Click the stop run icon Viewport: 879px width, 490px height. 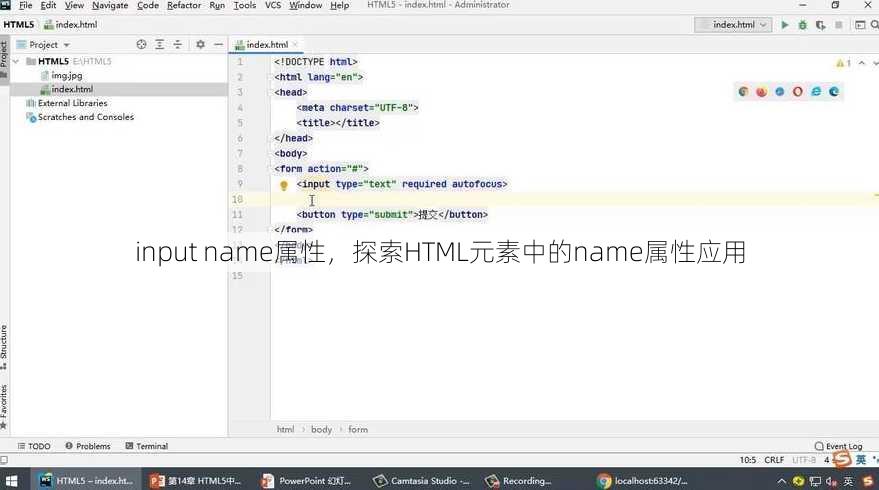(x=839, y=25)
